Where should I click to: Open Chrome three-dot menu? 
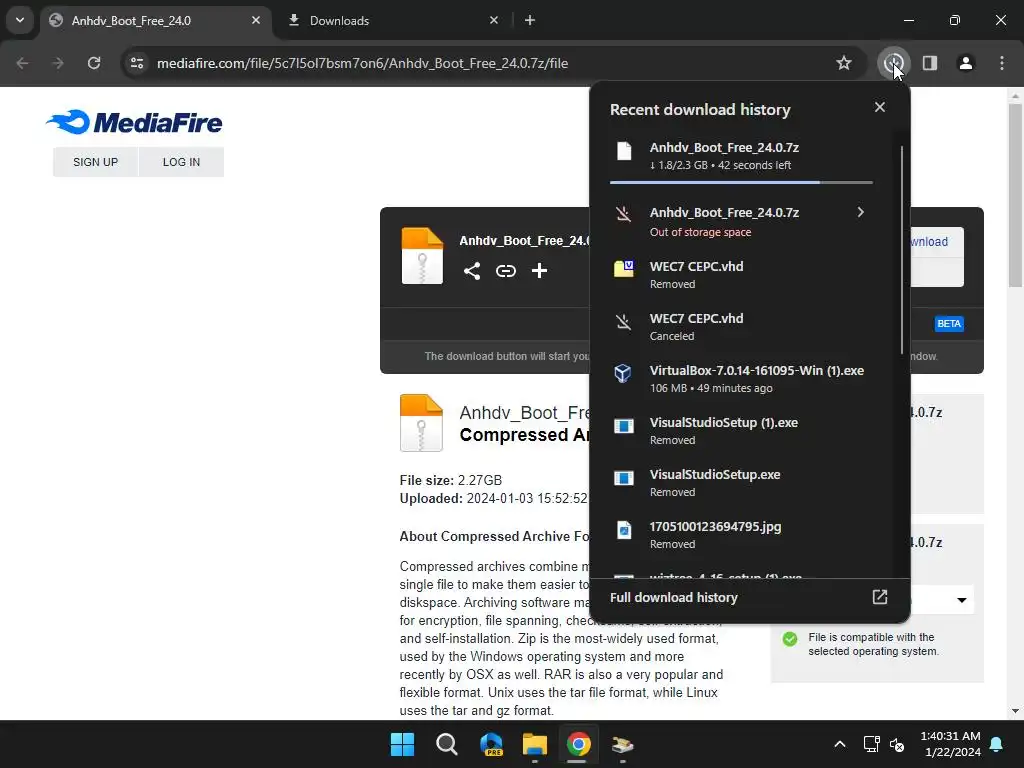[x=1002, y=63]
